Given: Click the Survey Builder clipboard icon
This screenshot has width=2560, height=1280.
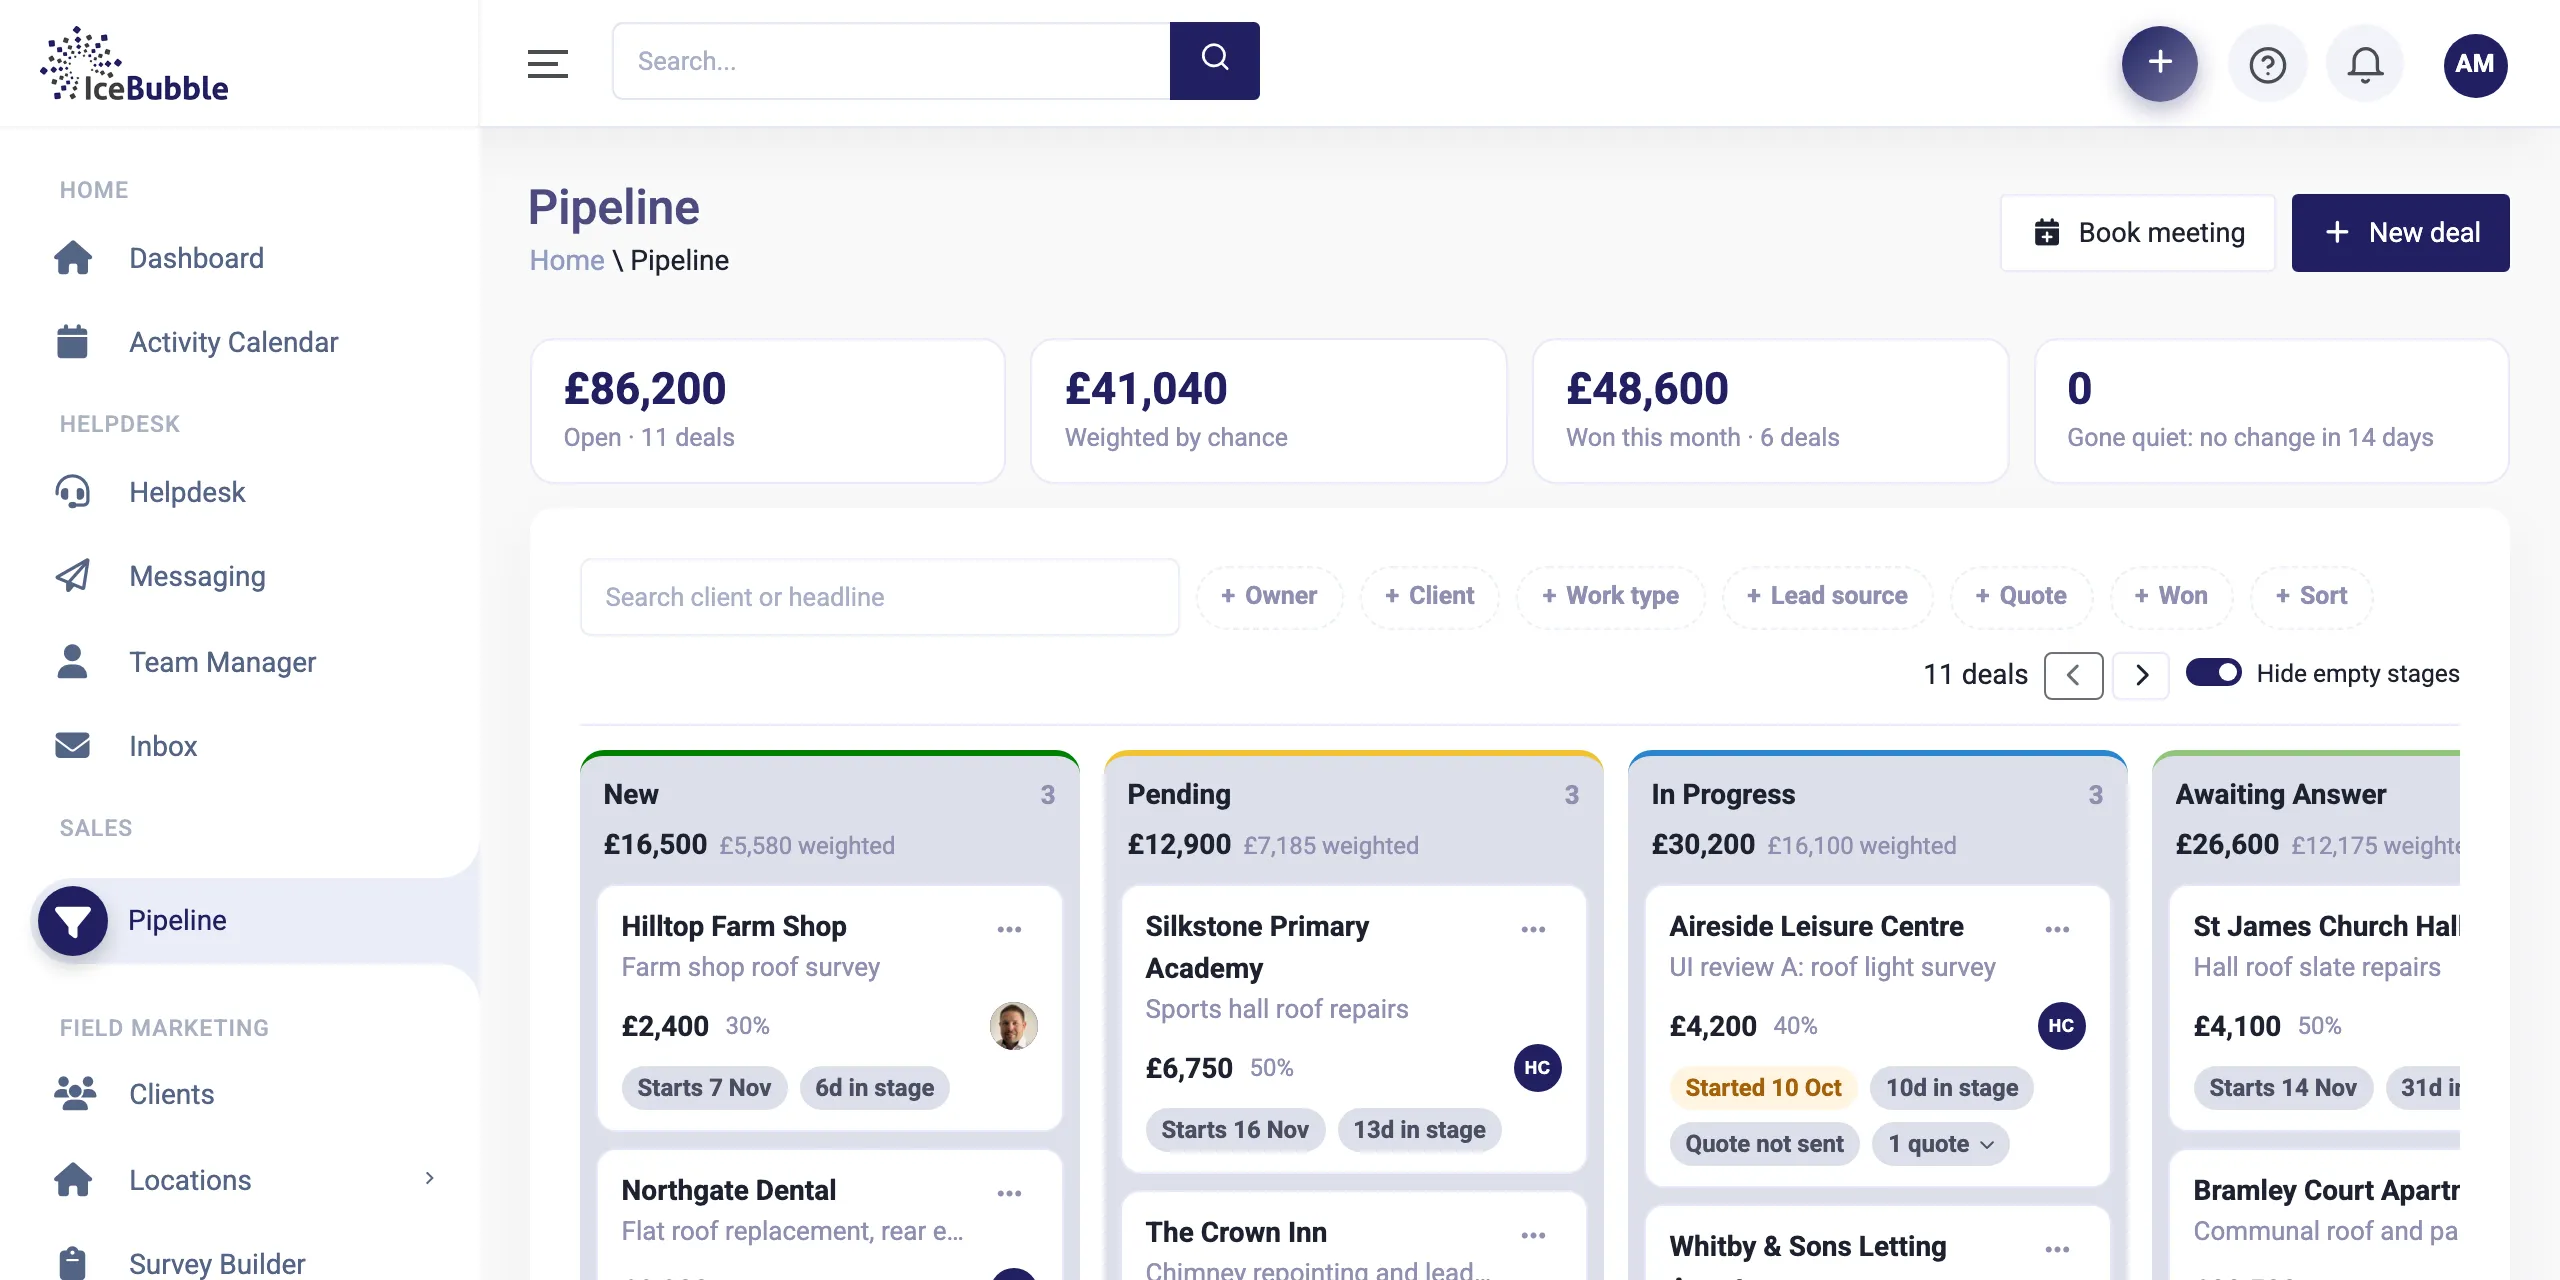Looking at the screenshot, I should tap(72, 1263).
